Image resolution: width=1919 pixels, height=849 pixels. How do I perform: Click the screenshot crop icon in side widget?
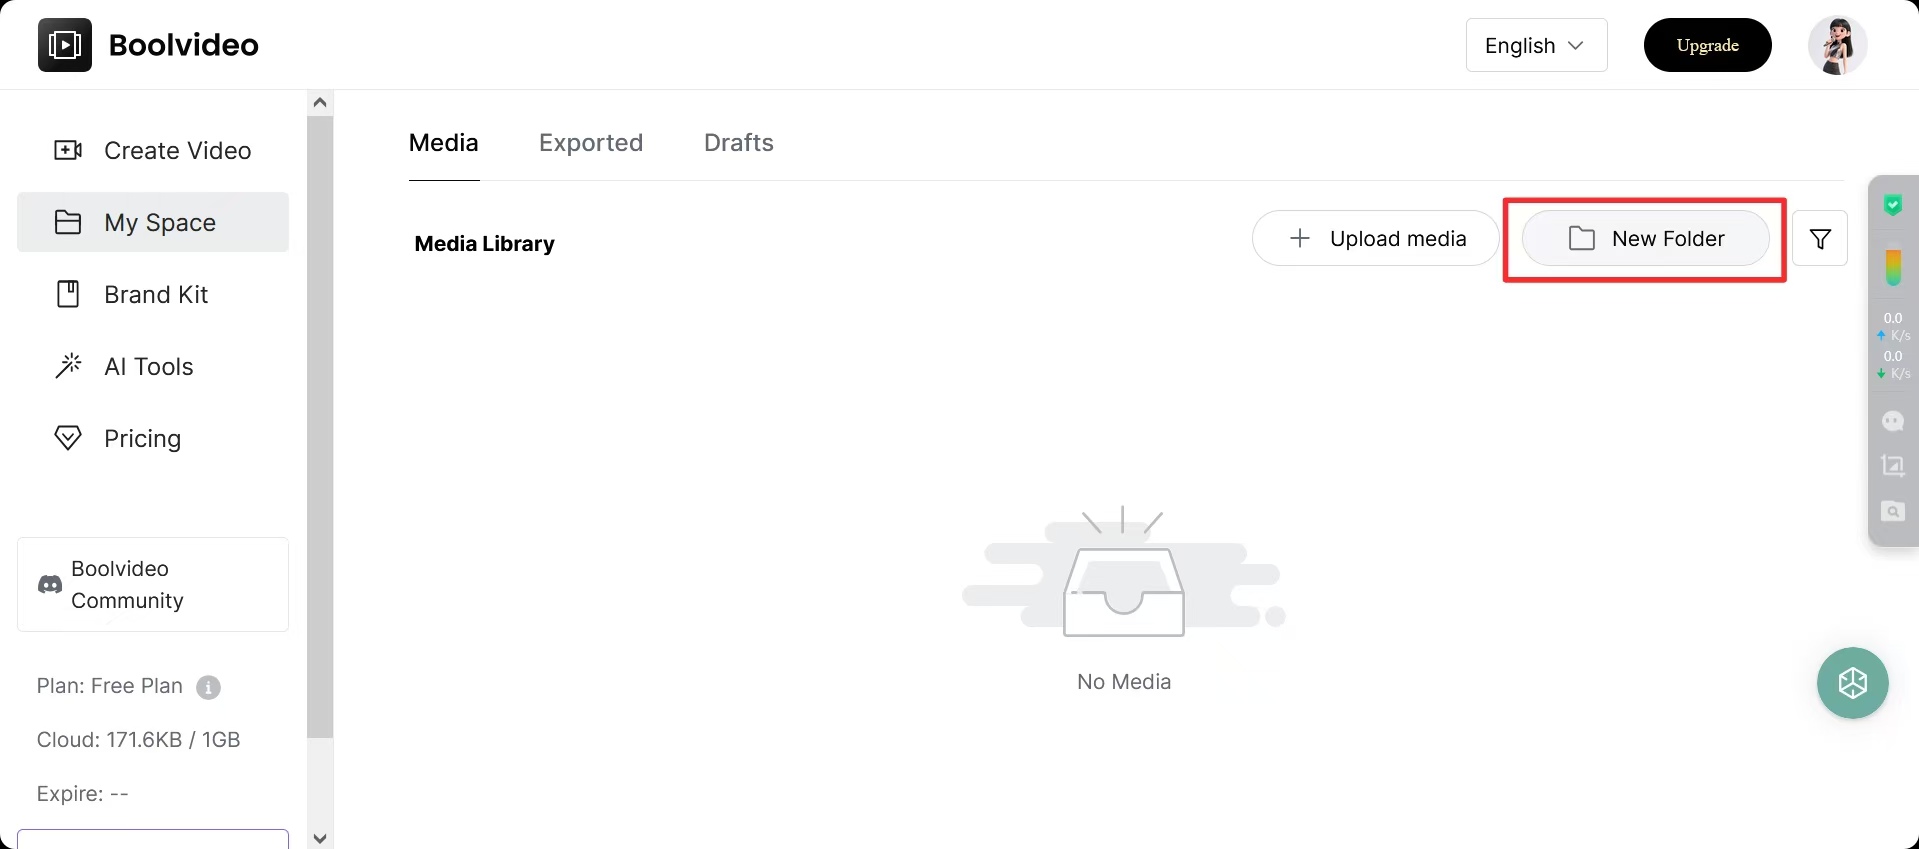click(1892, 466)
